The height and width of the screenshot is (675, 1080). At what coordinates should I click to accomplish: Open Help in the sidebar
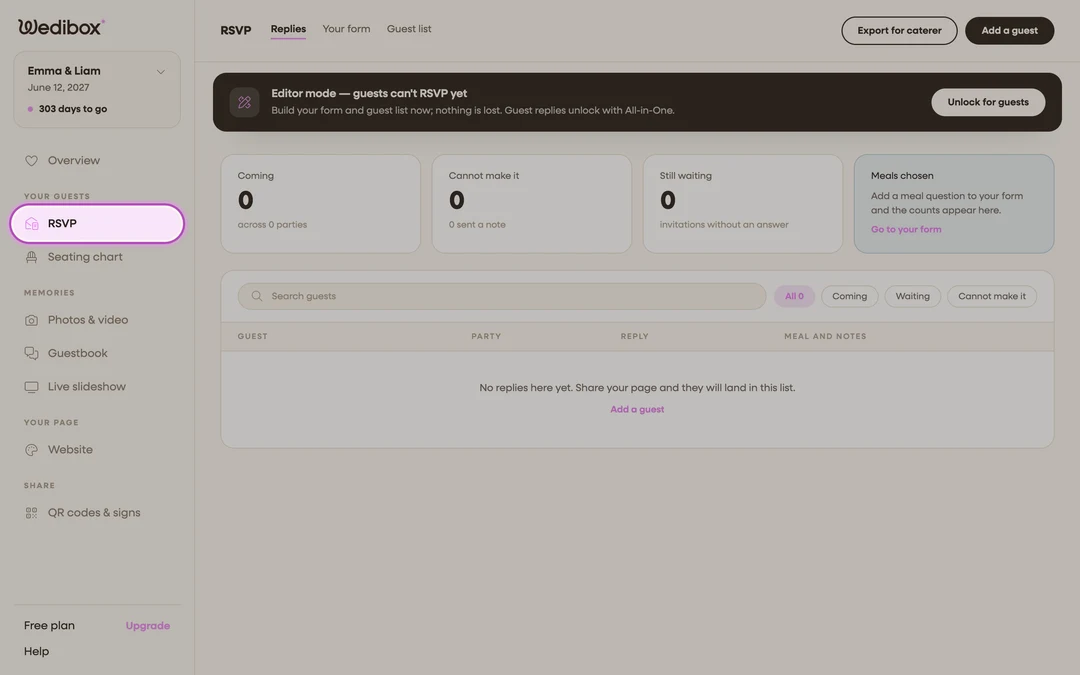click(x=36, y=652)
